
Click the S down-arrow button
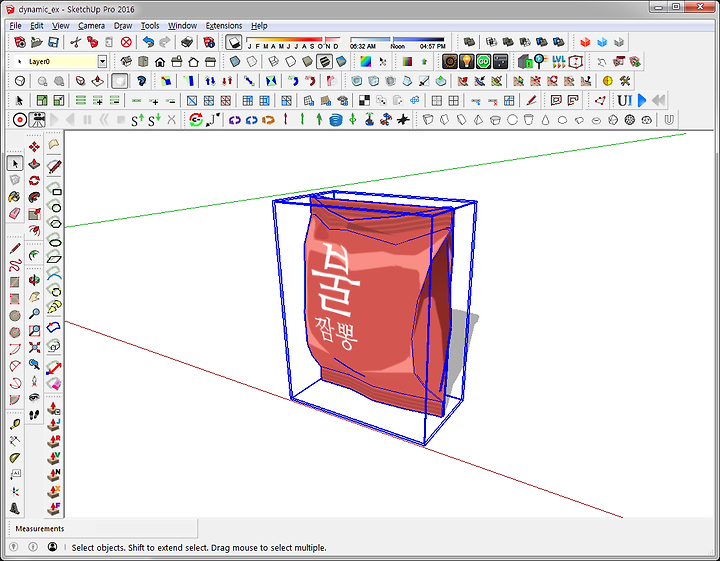tap(154, 120)
